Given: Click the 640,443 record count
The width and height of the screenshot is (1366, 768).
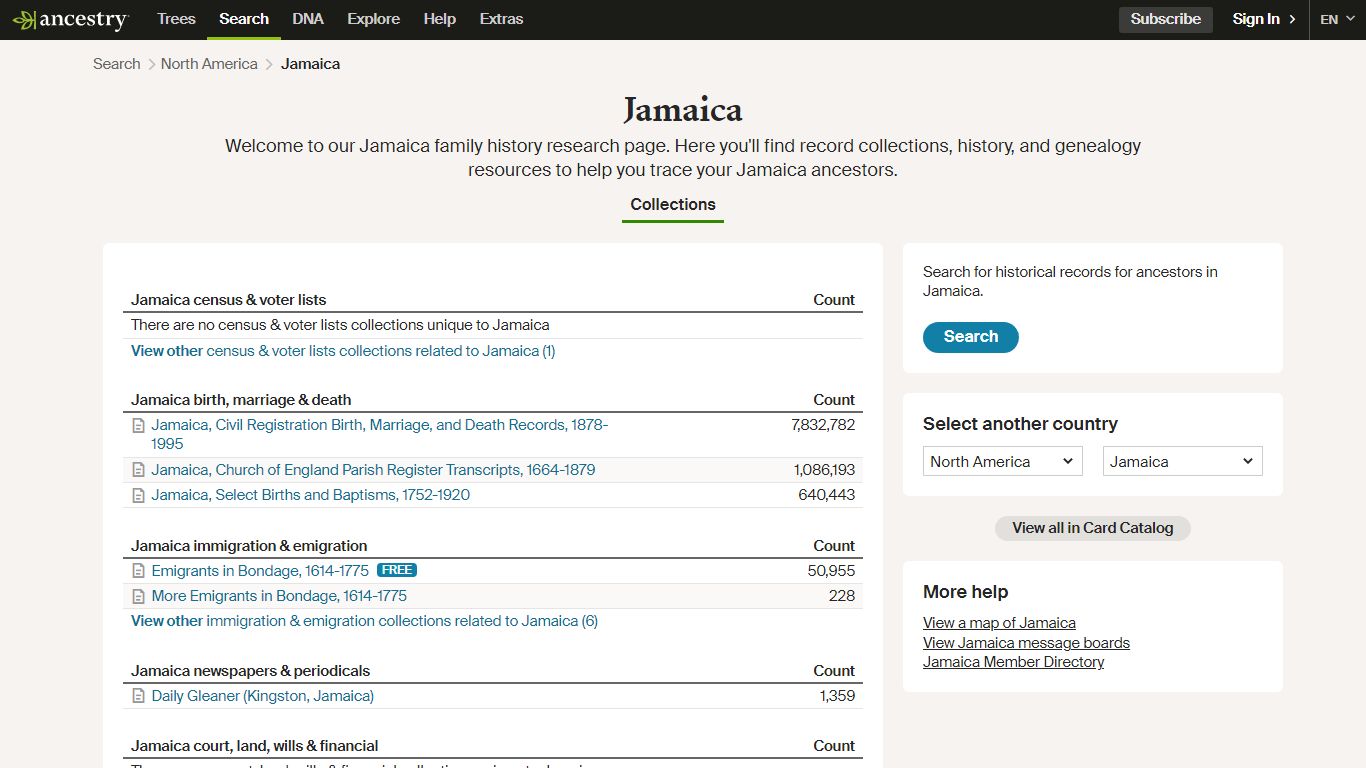Looking at the screenshot, I should tap(827, 495).
